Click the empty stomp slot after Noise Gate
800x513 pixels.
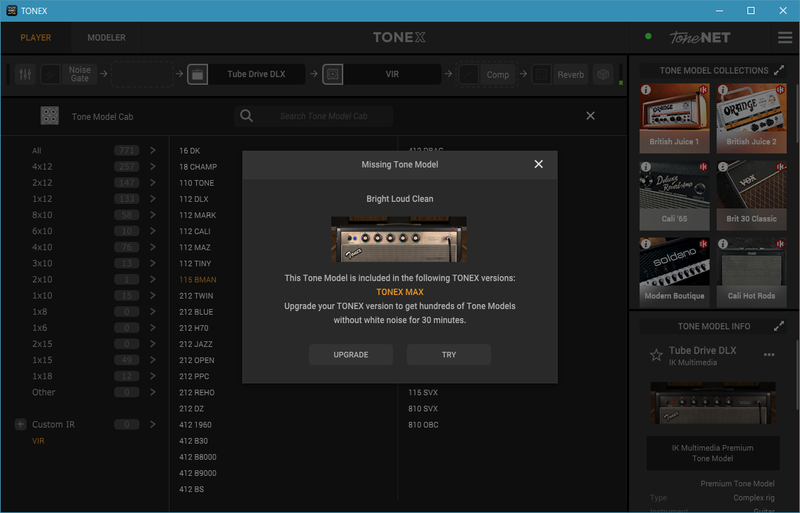(142, 75)
